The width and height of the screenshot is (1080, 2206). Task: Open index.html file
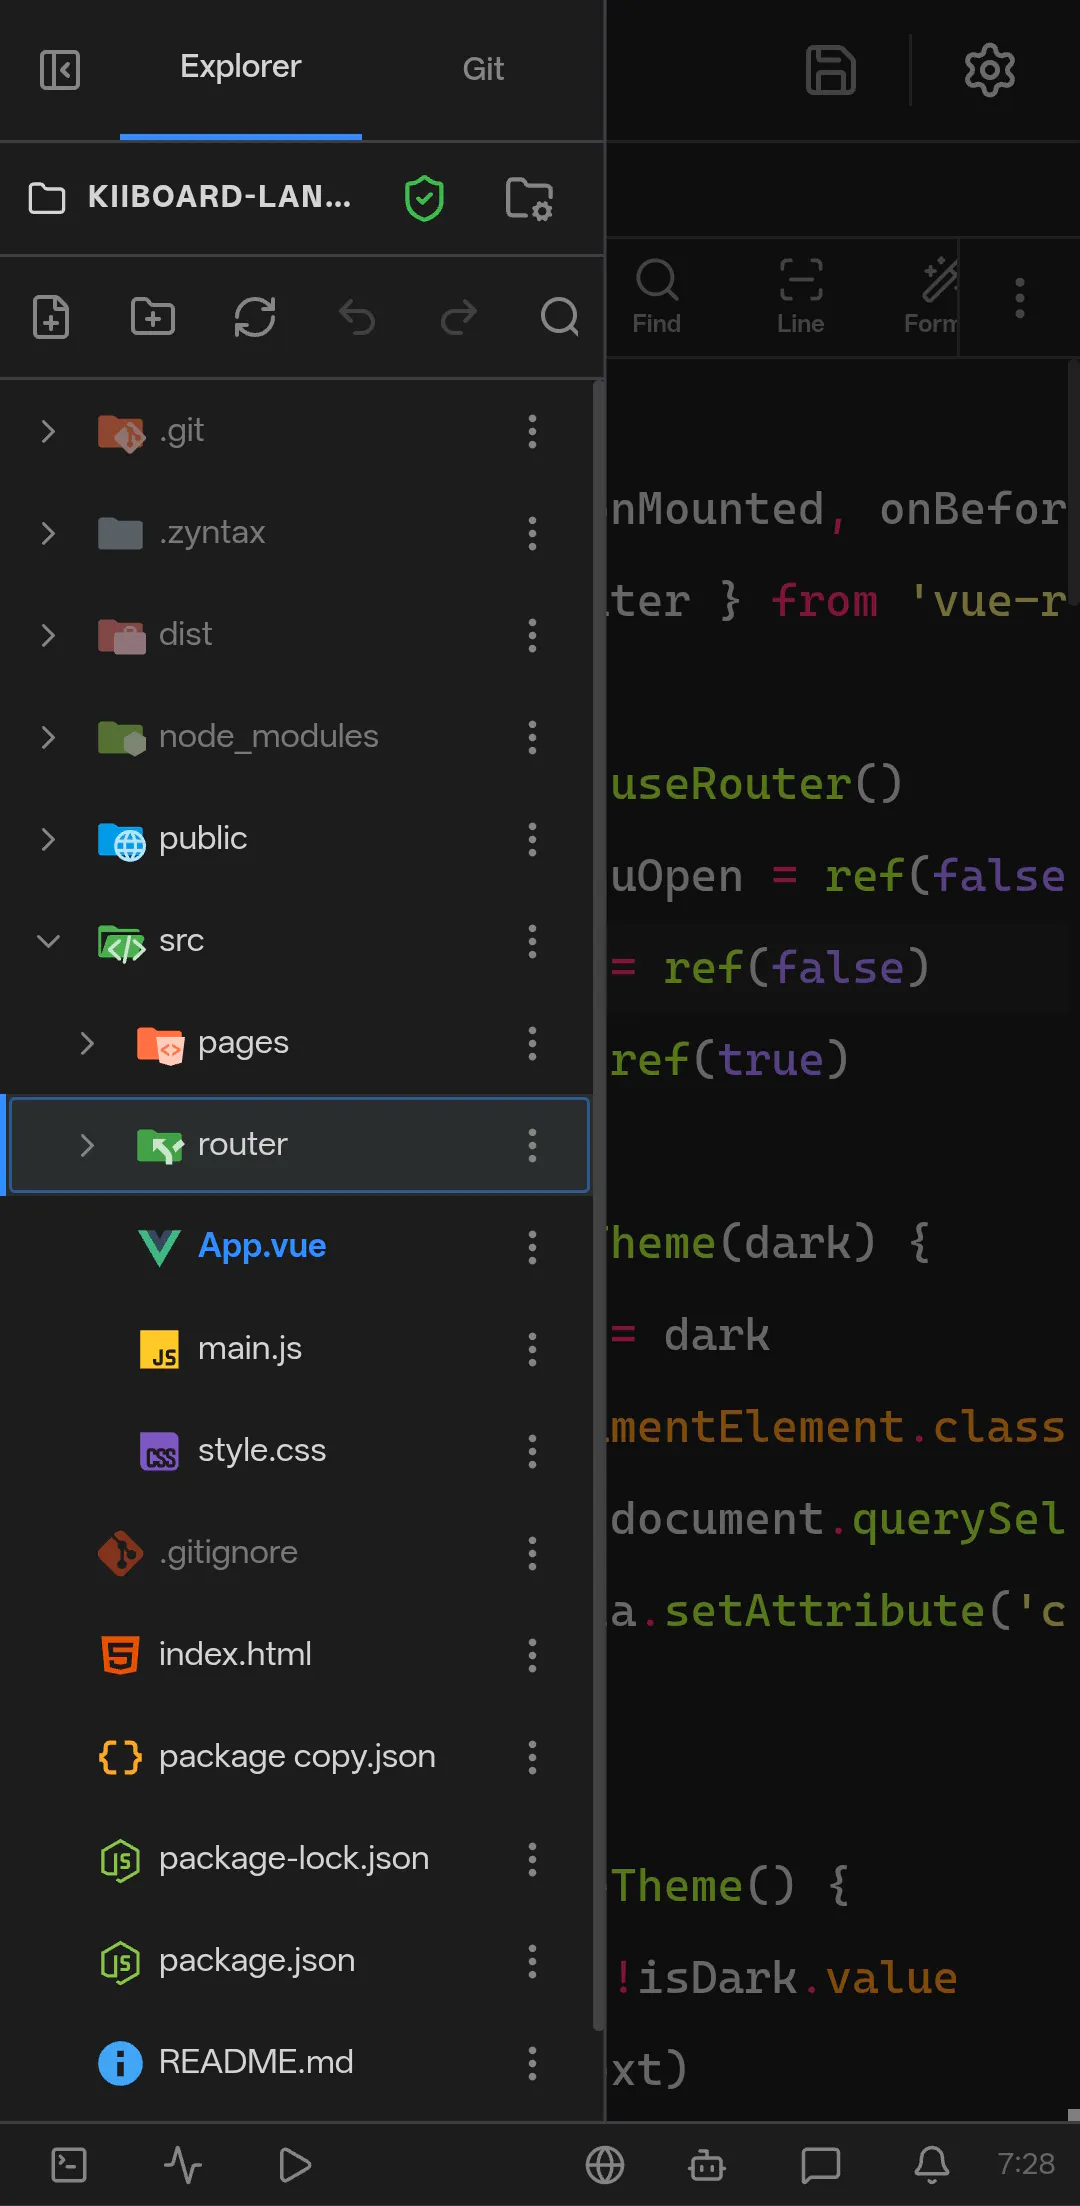297,1655
